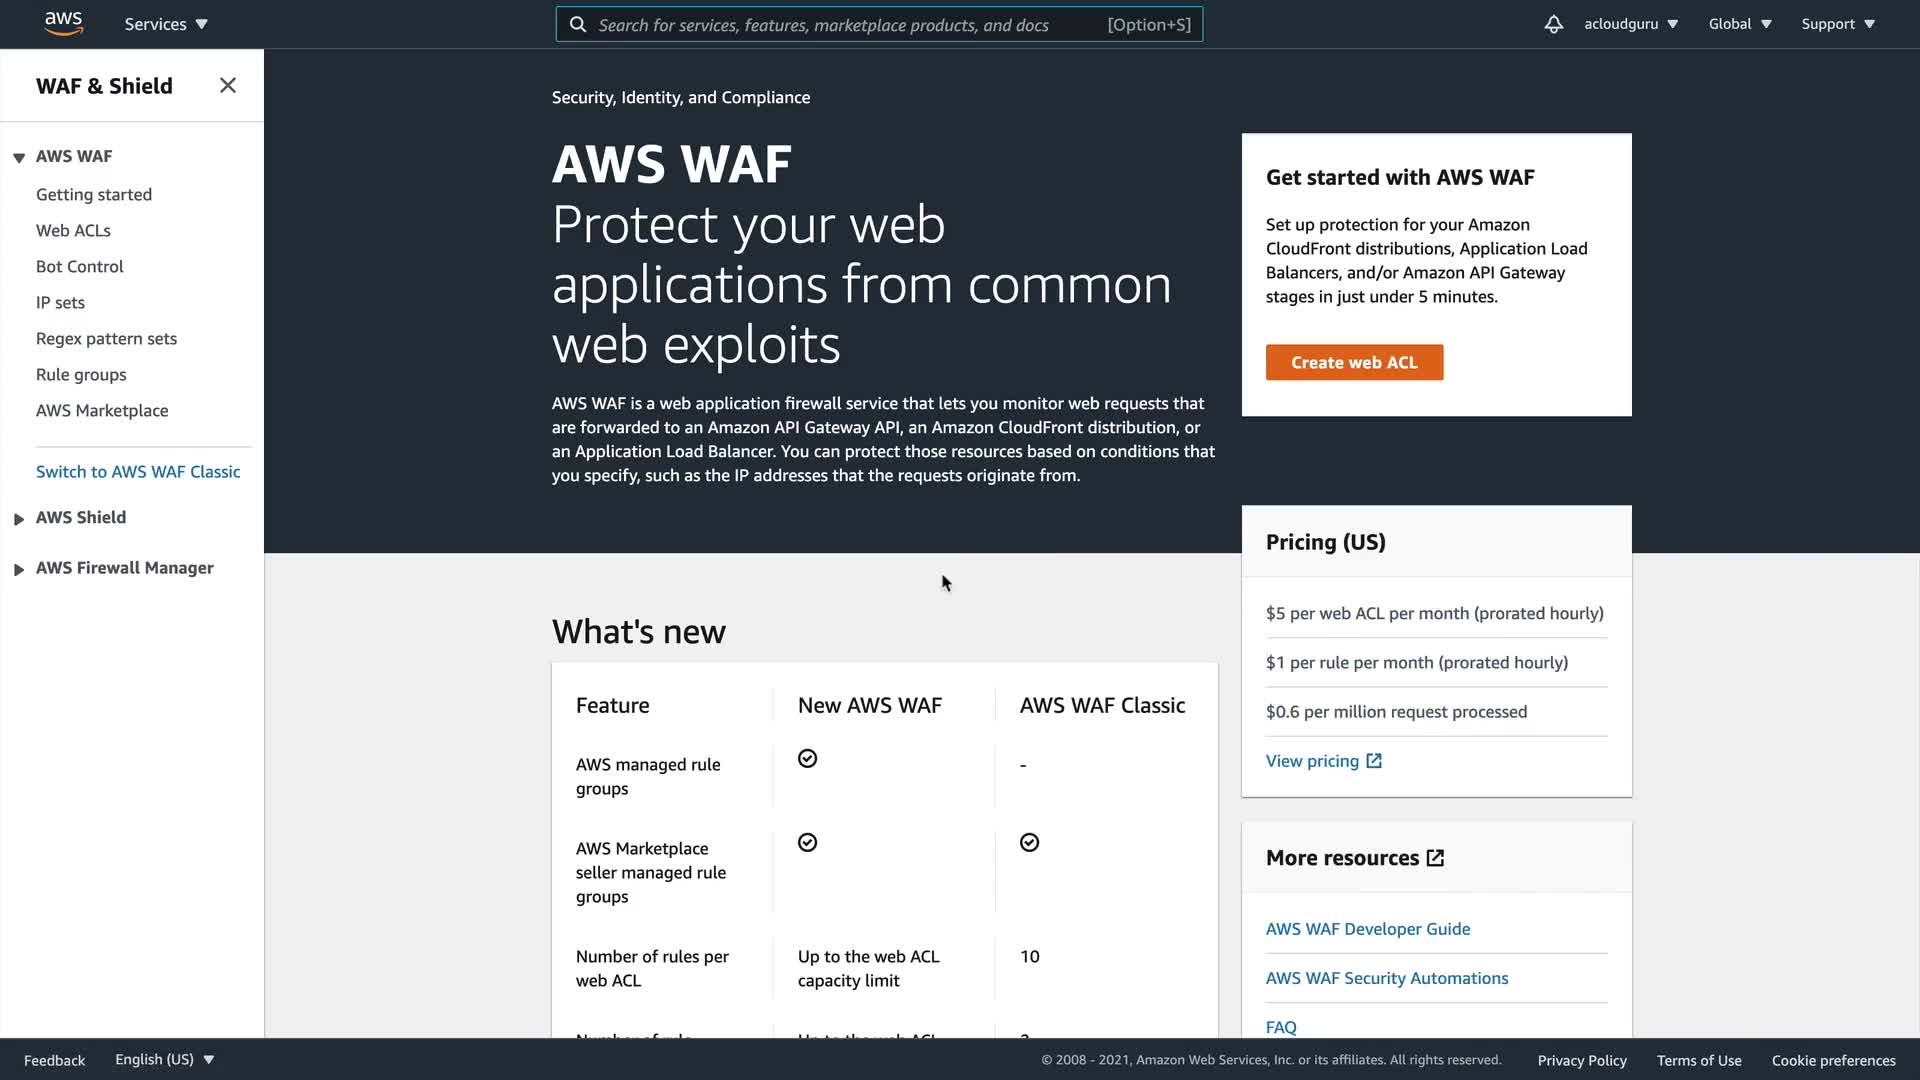Open Web ACLs in the sidebar
Viewport: 1920px width, 1080px height.
tap(73, 231)
